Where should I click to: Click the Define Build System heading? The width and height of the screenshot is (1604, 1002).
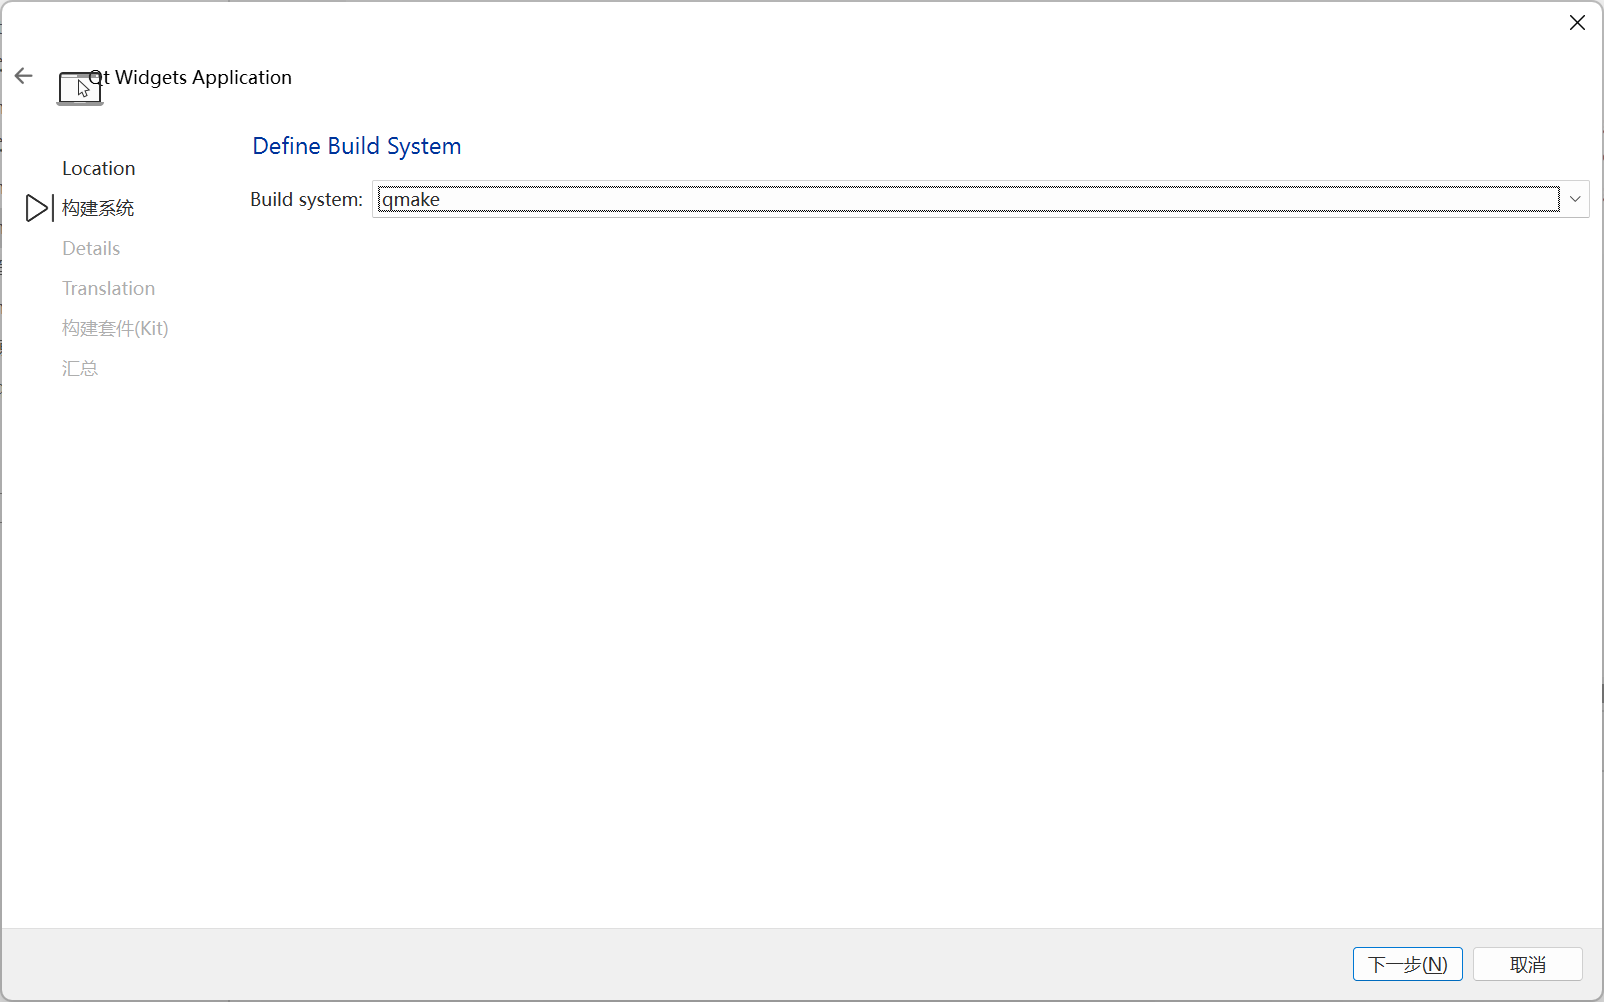[x=357, y=146]
